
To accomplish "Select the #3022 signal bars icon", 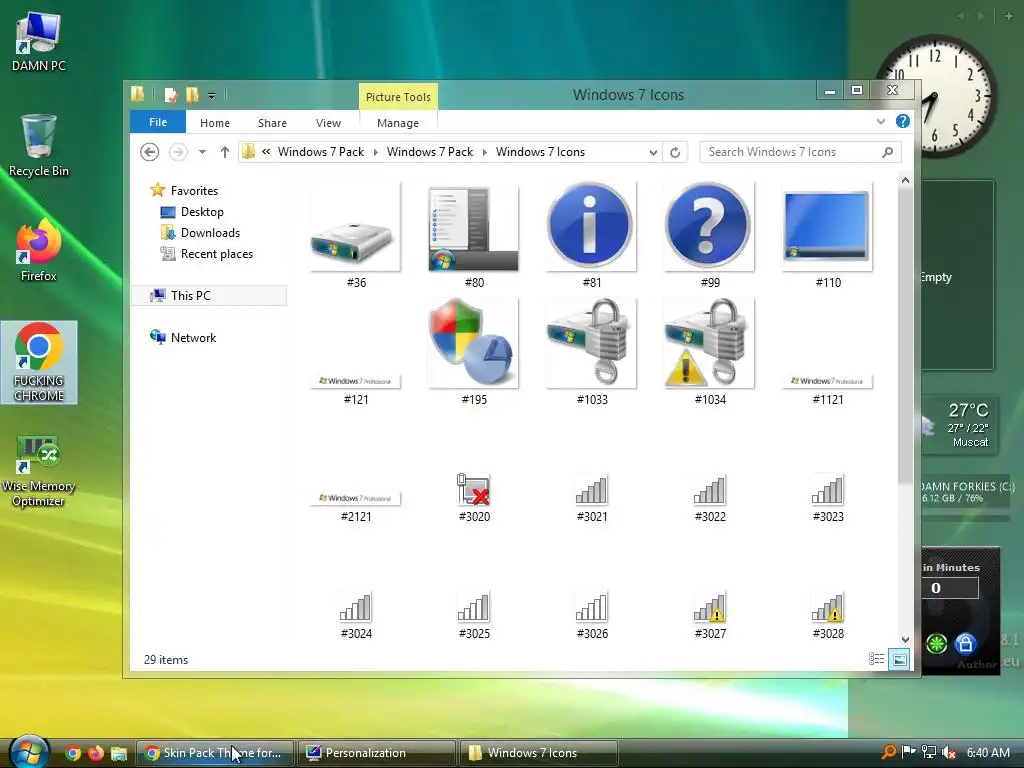I will click(709, 490).
